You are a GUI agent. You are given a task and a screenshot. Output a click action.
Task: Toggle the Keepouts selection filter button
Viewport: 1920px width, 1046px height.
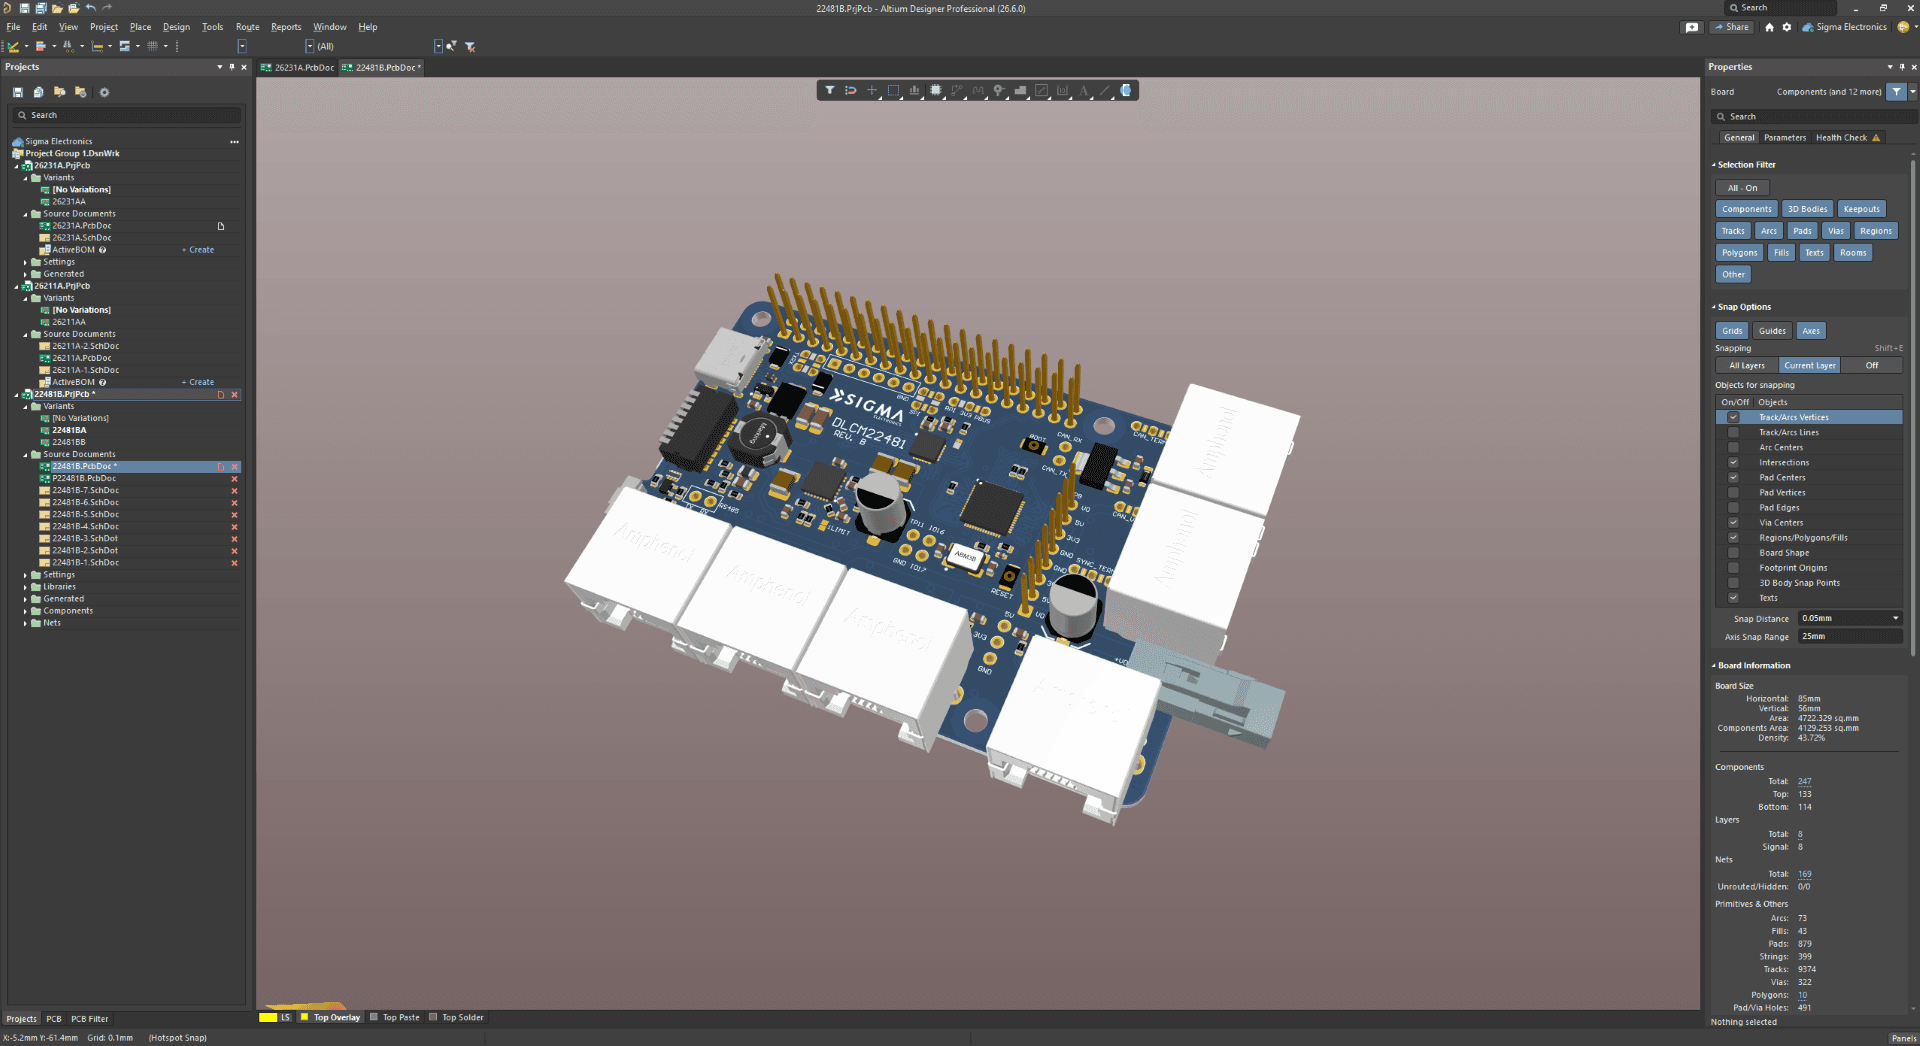click(x=1861, y=209)
